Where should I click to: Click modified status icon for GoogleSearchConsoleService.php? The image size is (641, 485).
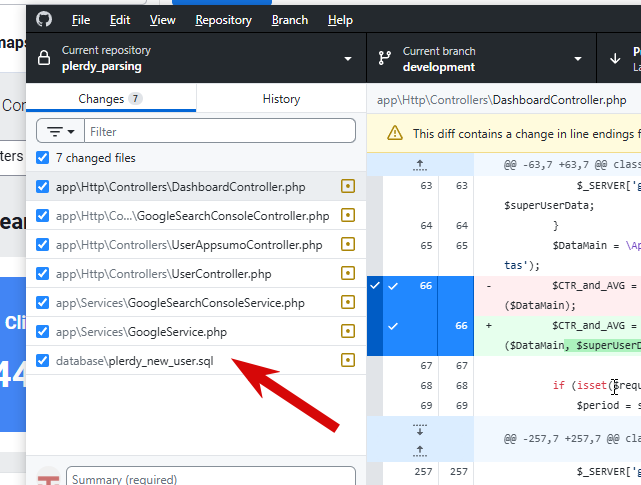click(348, 303)
